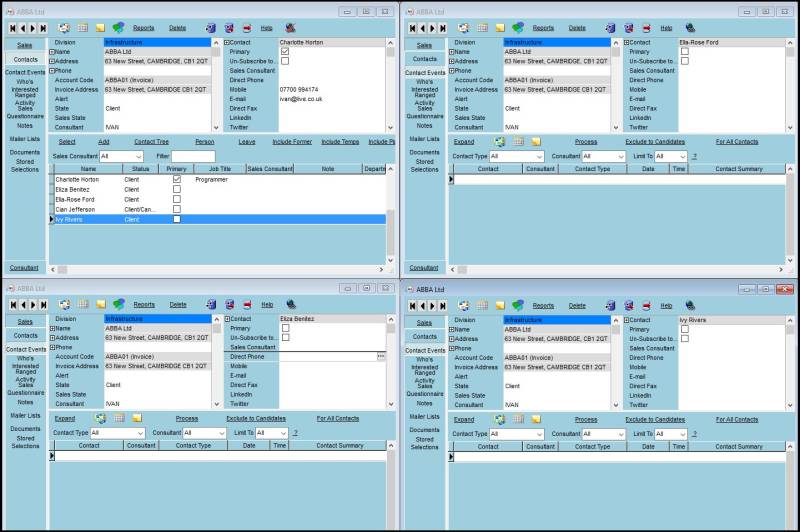Click top toolbar yellow note icon, Ivy Rivers window

point(500,306)
